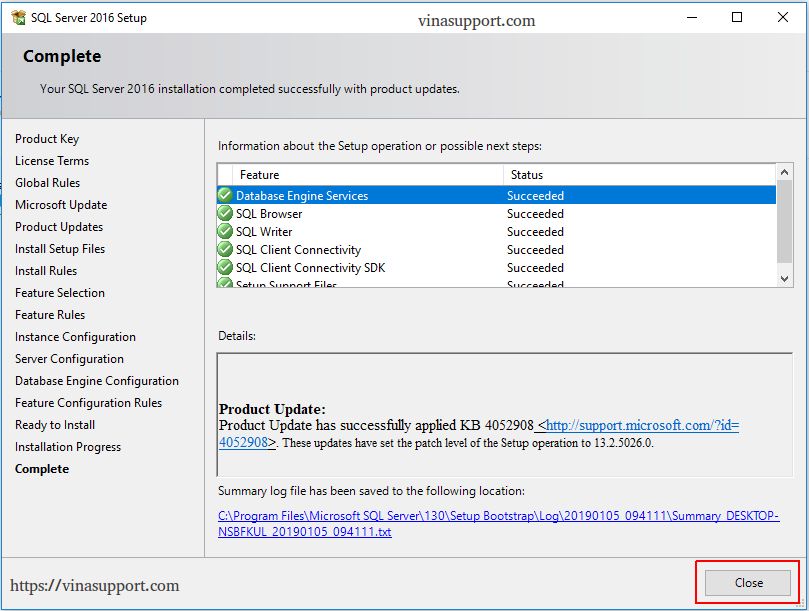Maximize the SQL Server 2016 Setup window

tap(737, 18)
